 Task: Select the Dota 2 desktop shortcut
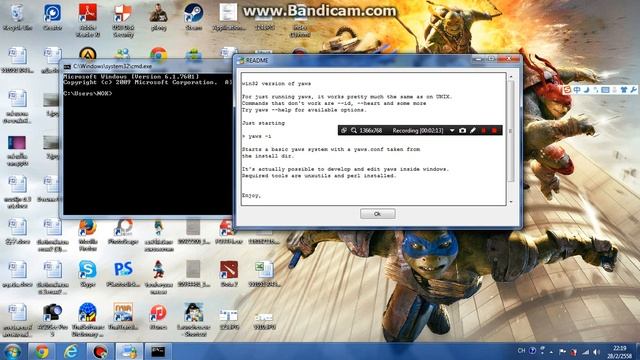click(x=229, y=274)
